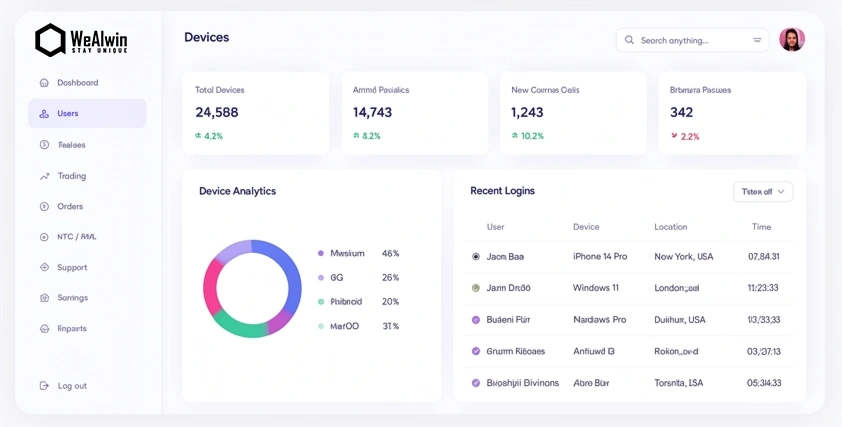Click the 1,243 value
Image resolution: width=842 pixels, height=427 pixels.
tap(527, 112)
